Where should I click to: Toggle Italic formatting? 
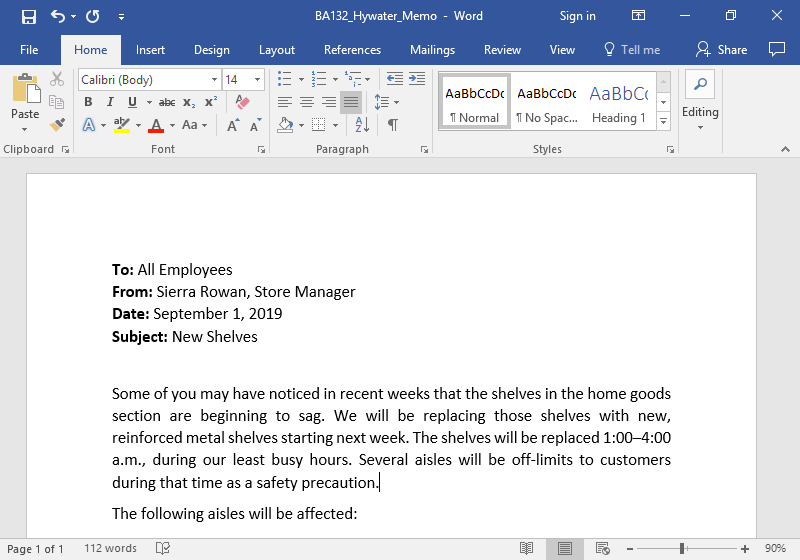click(110, 102)
